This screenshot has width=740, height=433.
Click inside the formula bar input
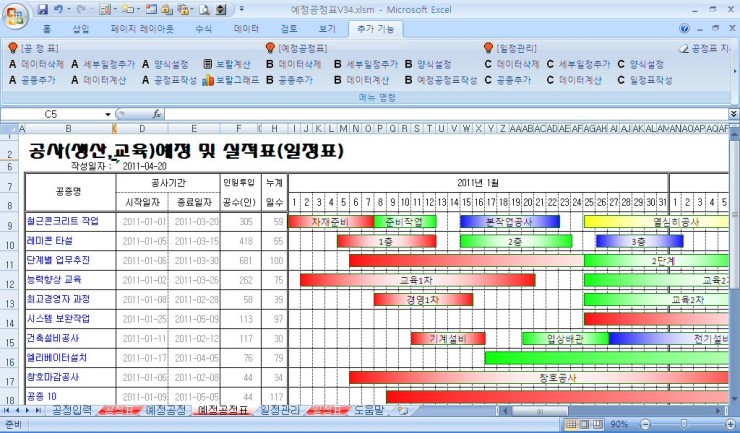[446, 114]
